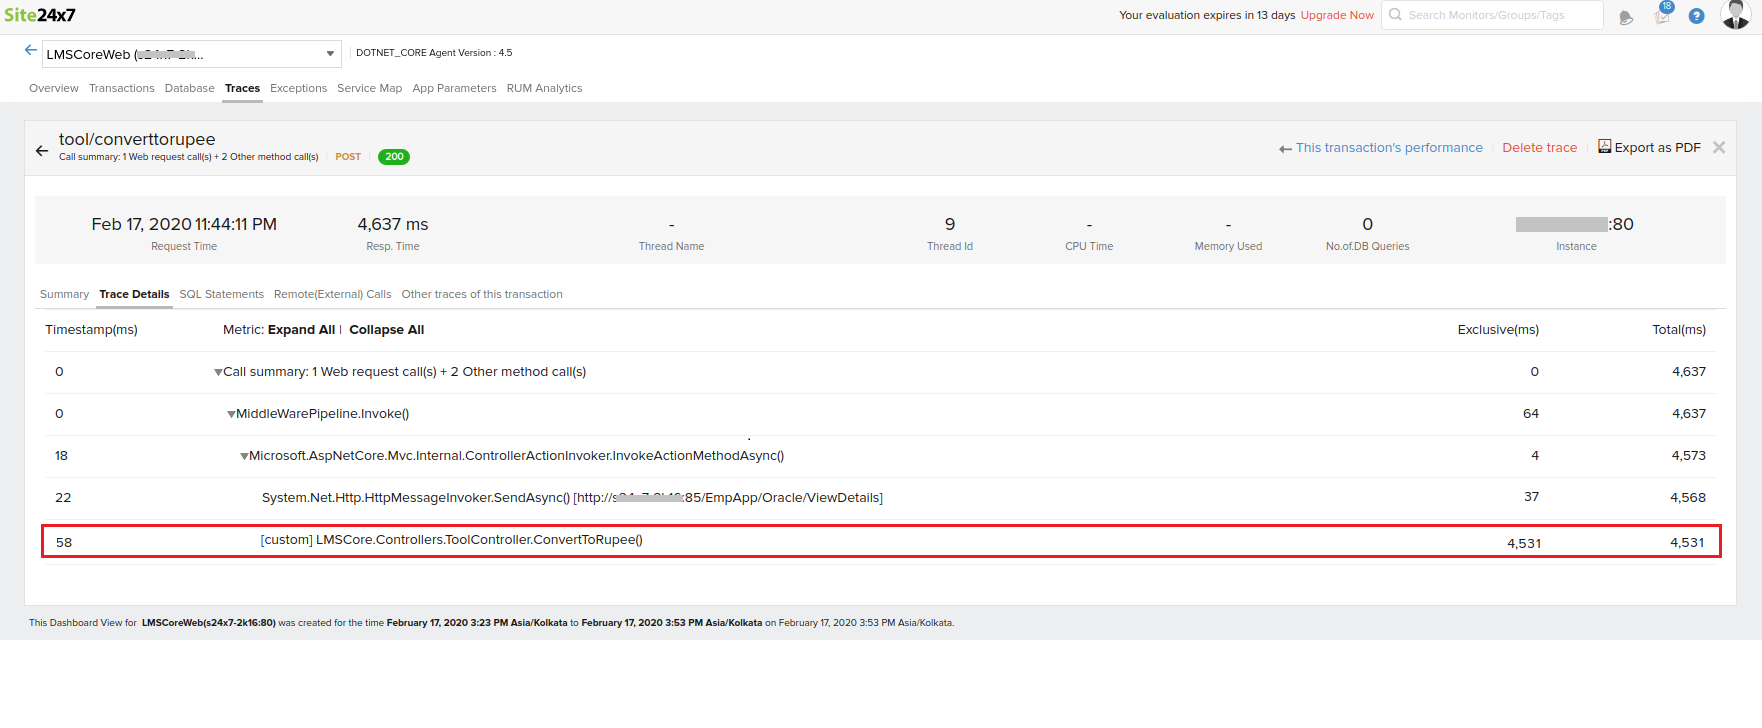This screenshot has width=1762, height=728.
Task: Click the Site24x7 logo
Action: click(x=40, y=15)
